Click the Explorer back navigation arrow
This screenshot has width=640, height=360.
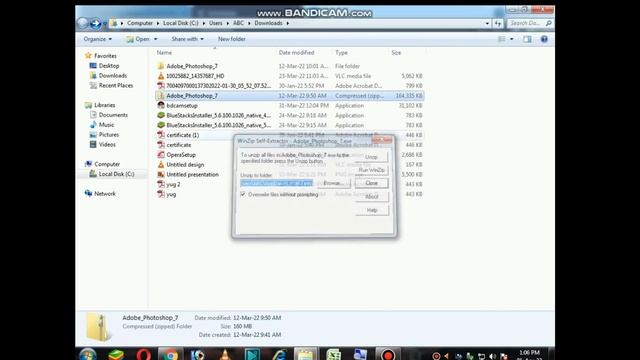83,23
